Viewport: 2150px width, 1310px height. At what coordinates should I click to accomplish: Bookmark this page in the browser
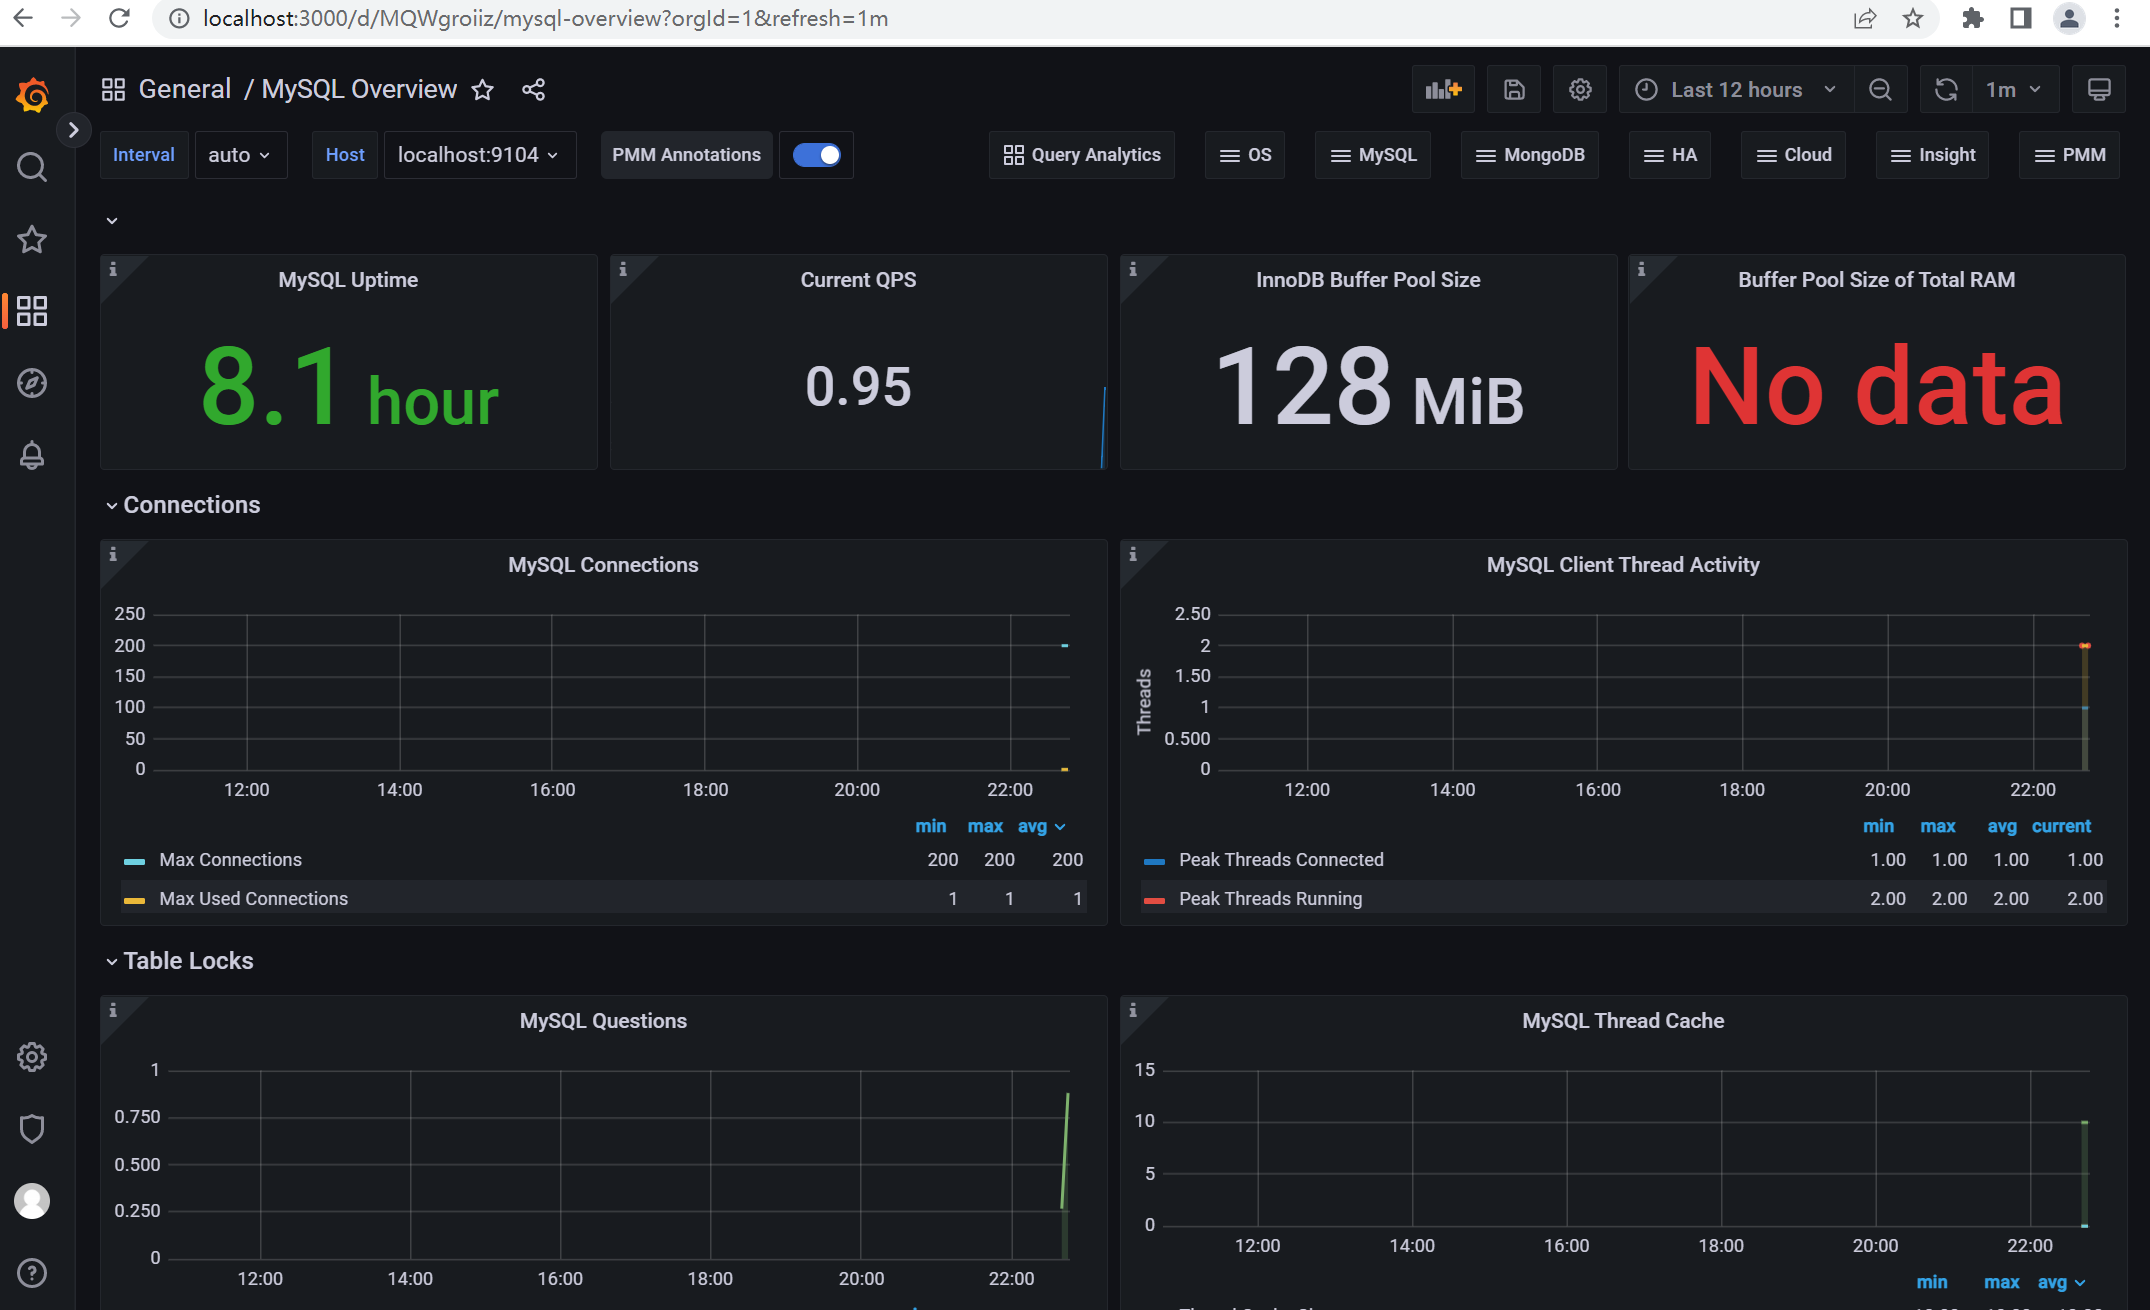(x=1912, y=19)
